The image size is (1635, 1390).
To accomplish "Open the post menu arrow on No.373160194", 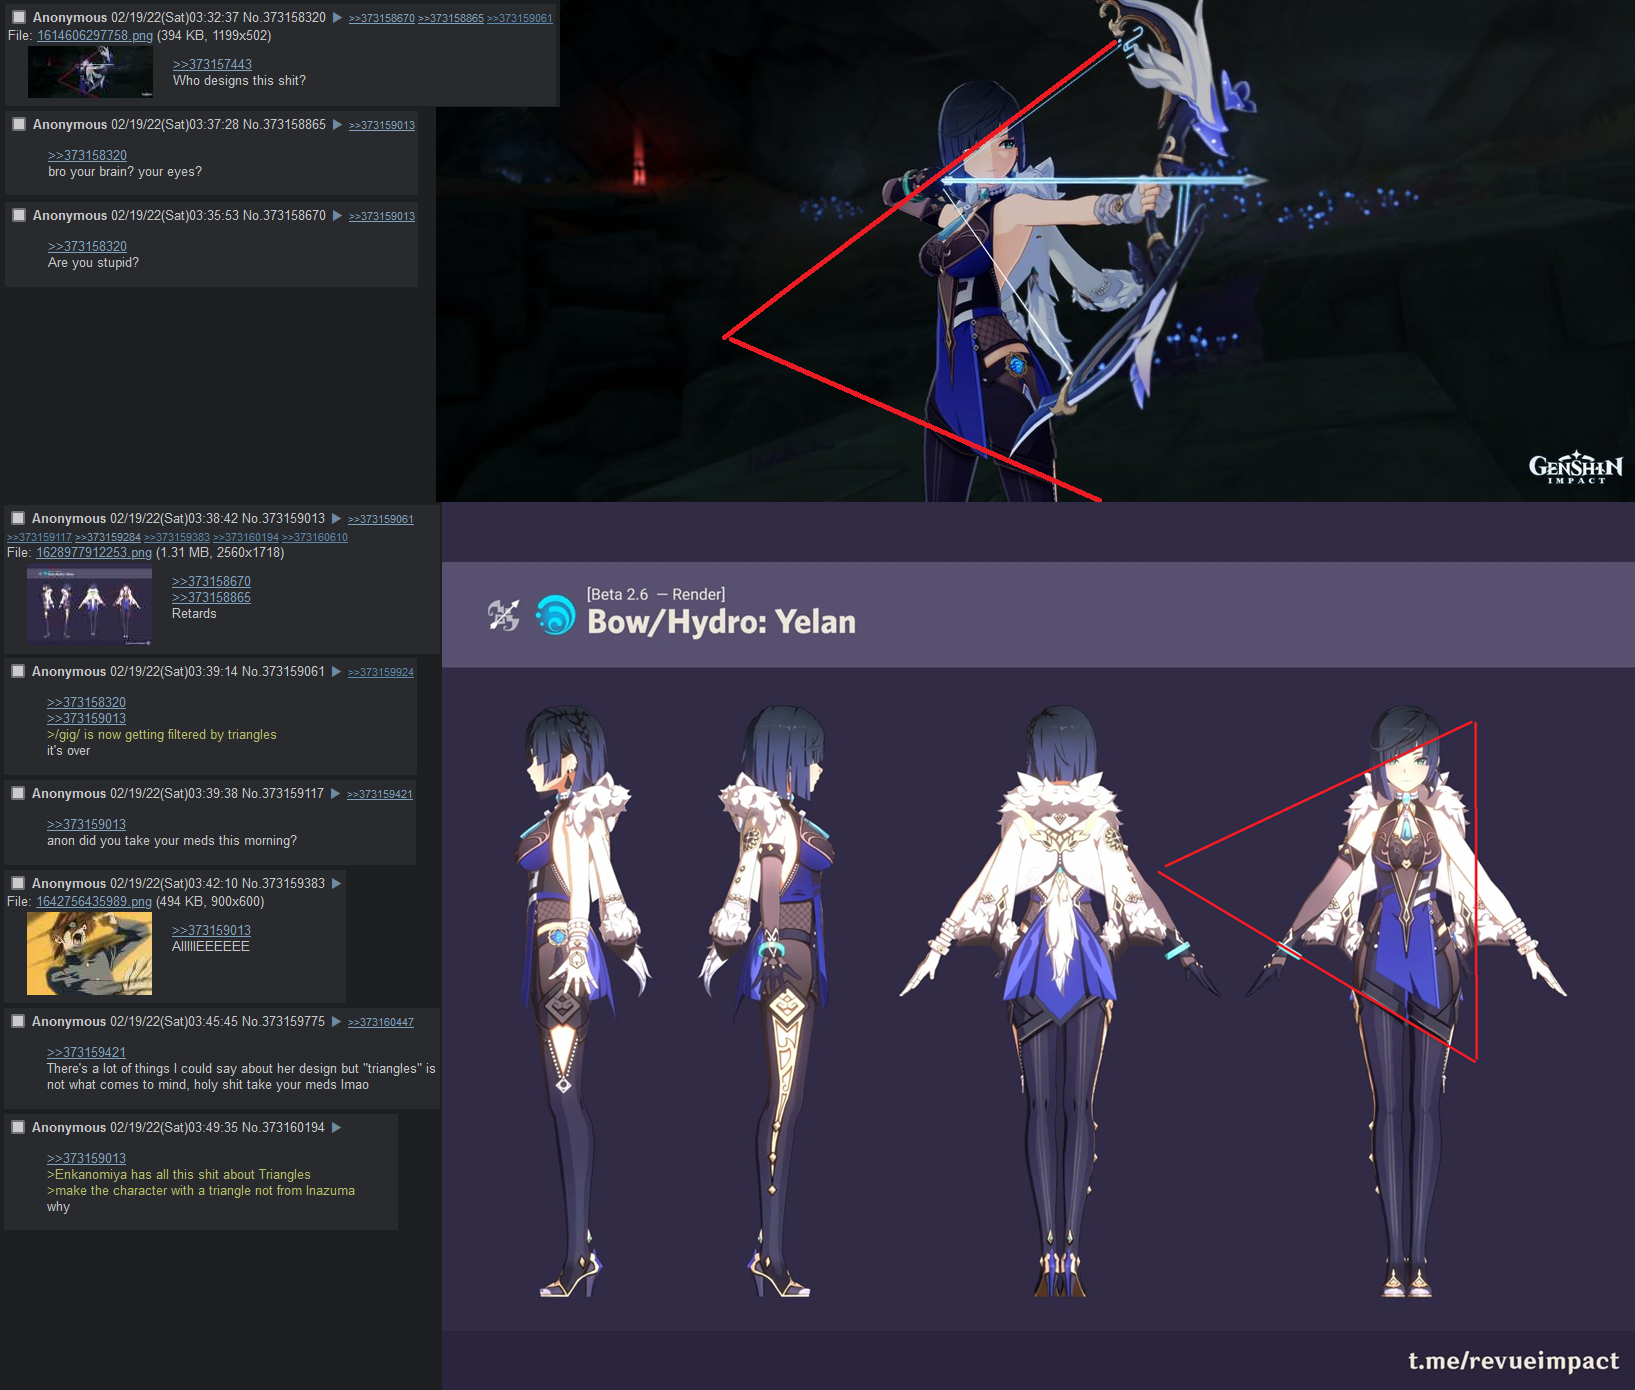I will (x=337, y=1128).
